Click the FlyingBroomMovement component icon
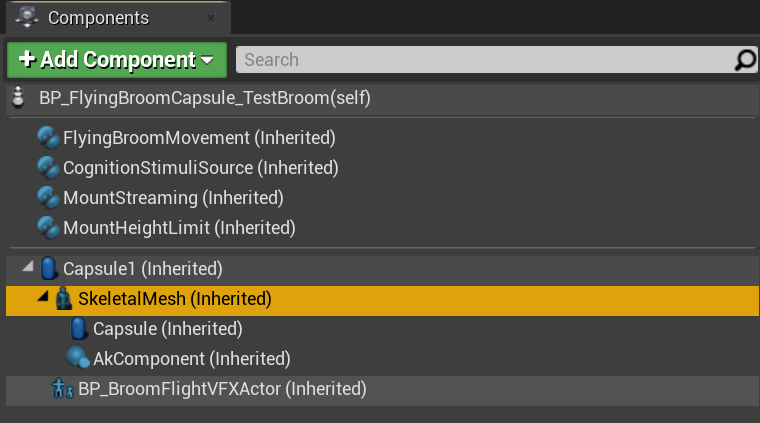Viewport: 760px width, 423px height. point(48,137)
